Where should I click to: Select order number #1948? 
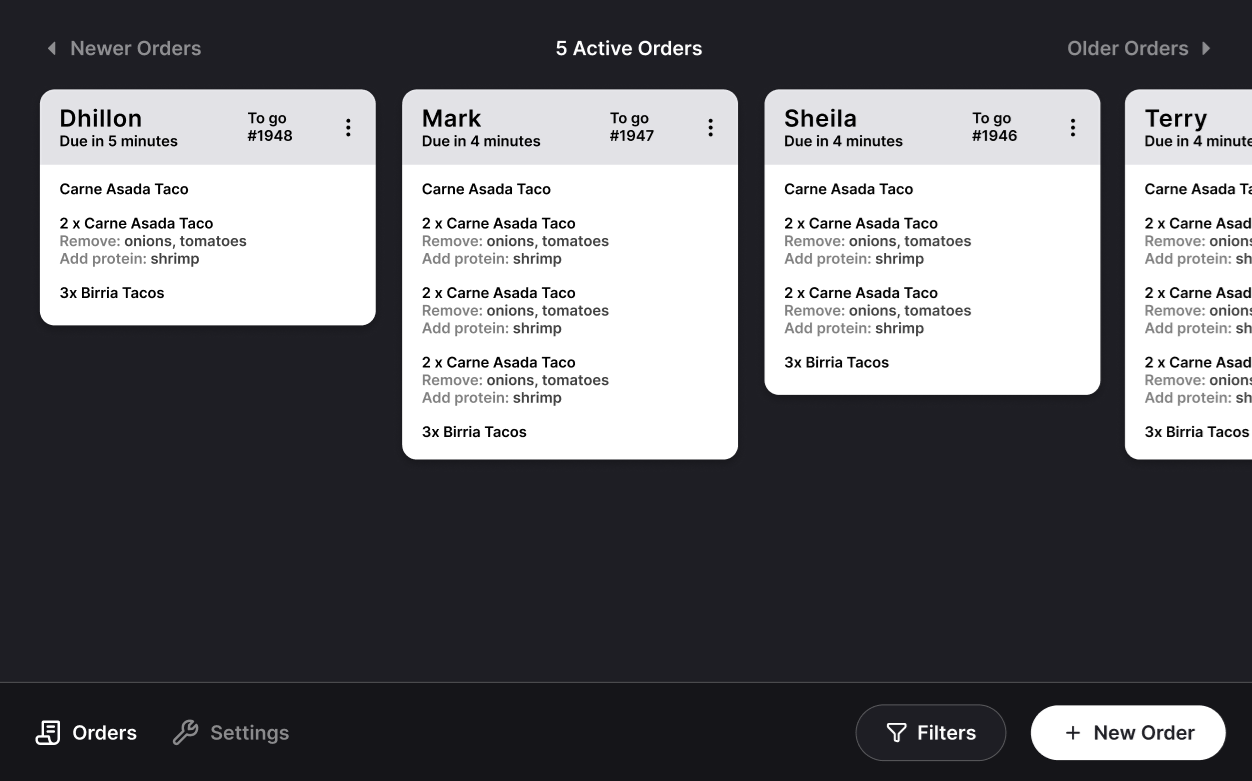click(270, 136)
